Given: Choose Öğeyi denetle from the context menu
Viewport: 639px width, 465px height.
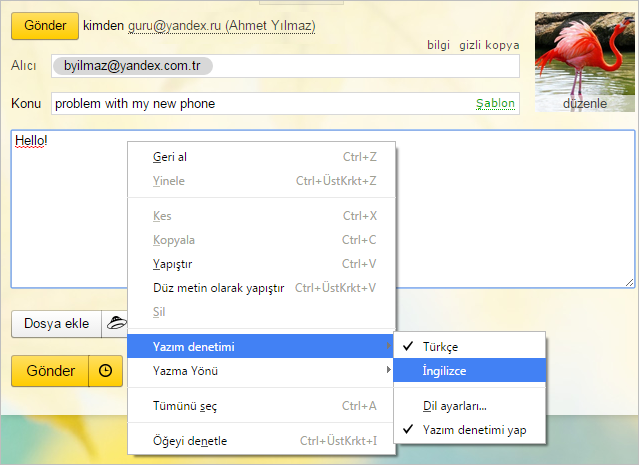Looking at the screenshot, I should (x=261, y=441).
